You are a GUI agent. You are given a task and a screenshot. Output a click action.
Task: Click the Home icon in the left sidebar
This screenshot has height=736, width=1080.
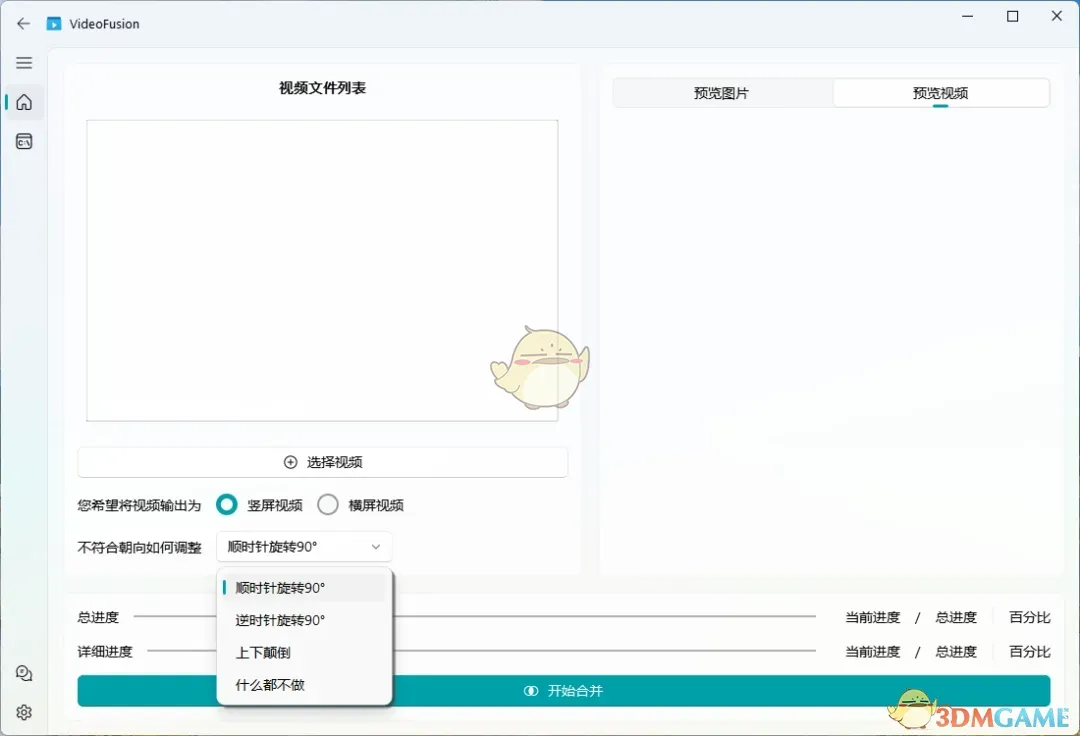(23, 102)
